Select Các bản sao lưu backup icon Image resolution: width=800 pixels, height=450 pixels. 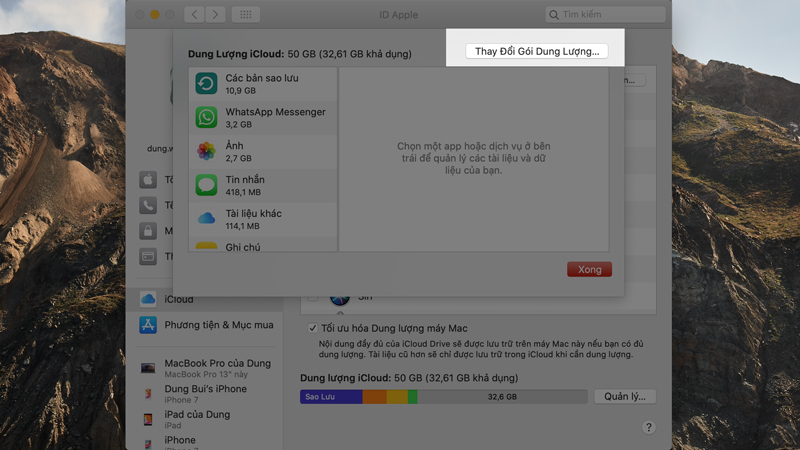[206, 84]
